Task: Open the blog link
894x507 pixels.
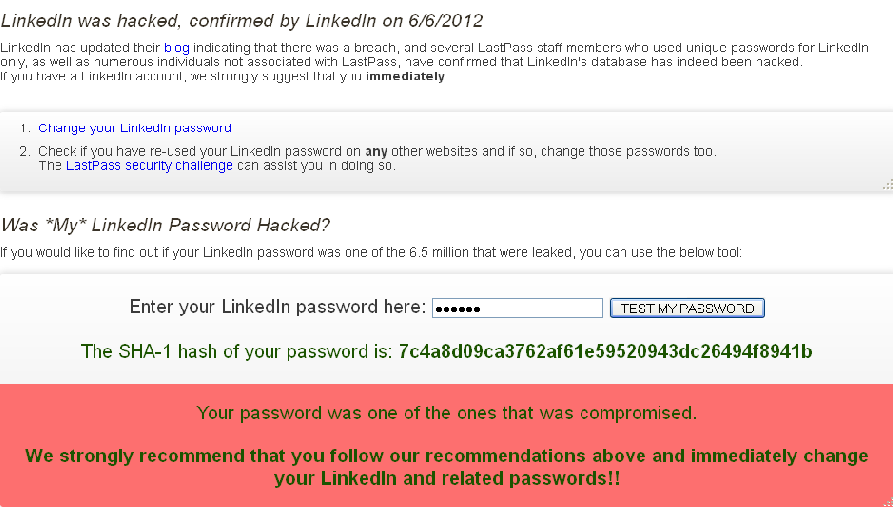Action: [175, 47]
